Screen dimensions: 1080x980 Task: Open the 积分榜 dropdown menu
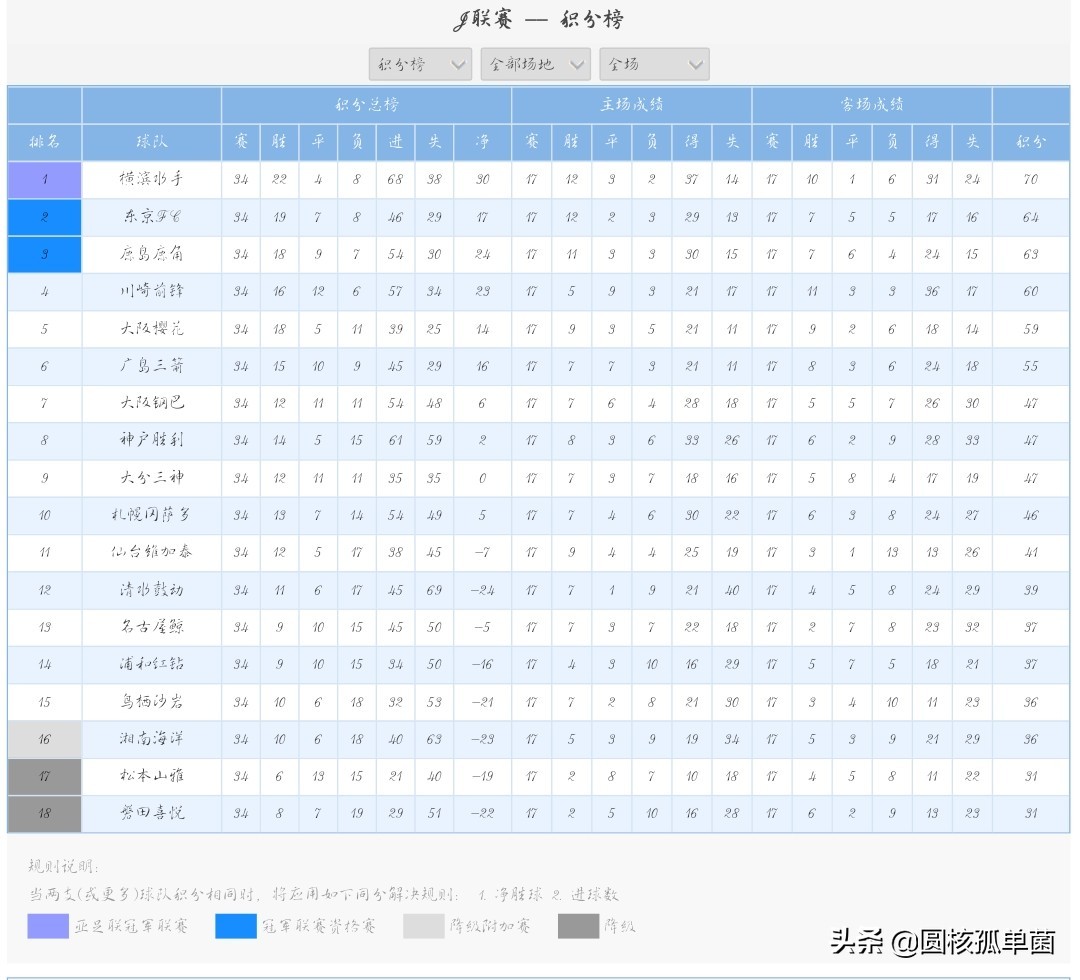[x=419, y=63]
